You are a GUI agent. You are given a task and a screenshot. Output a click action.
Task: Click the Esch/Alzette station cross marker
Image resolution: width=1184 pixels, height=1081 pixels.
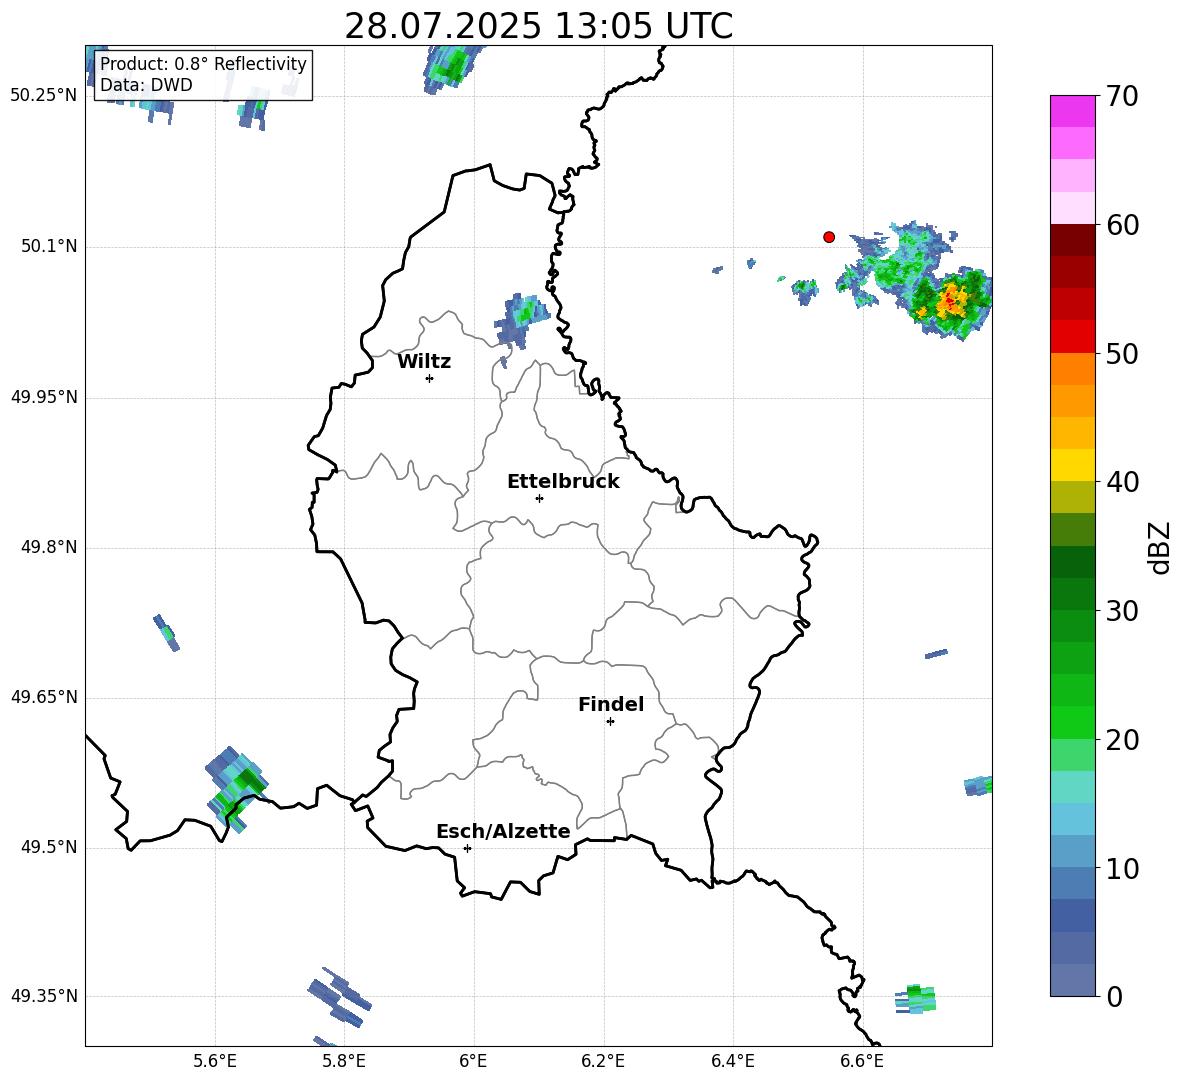pos(467,848)
